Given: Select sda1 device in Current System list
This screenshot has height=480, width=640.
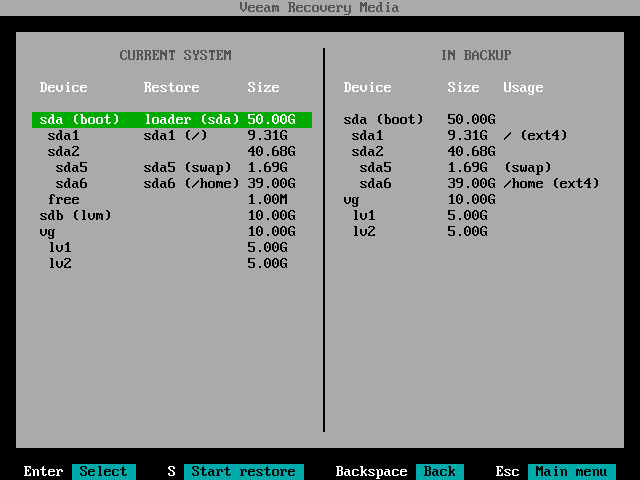Looking at the screenshot, I should pos(63,136).
